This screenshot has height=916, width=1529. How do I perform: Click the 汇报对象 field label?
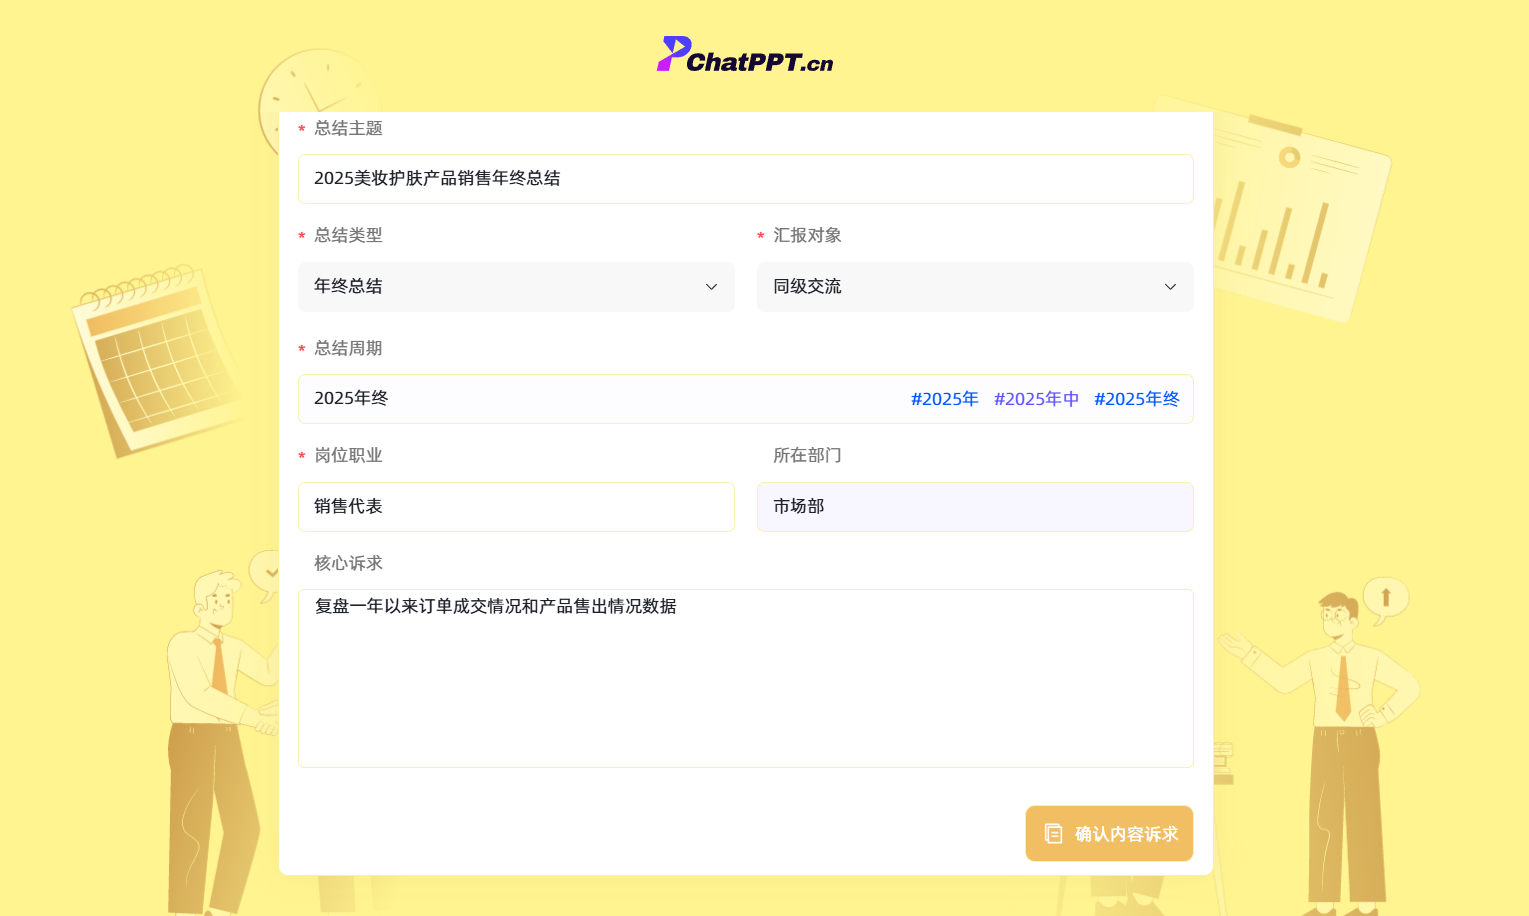coord(807,235)
